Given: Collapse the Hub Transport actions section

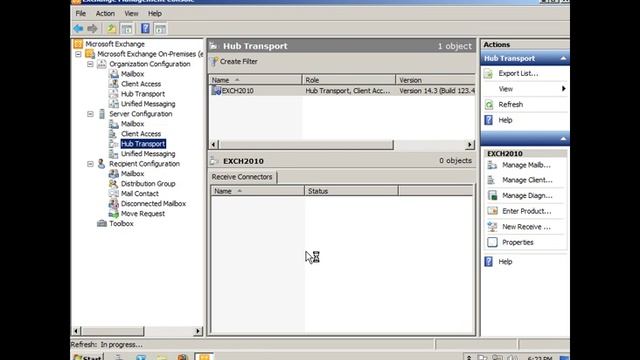Looking at the screenshot, I should (563, 58).
